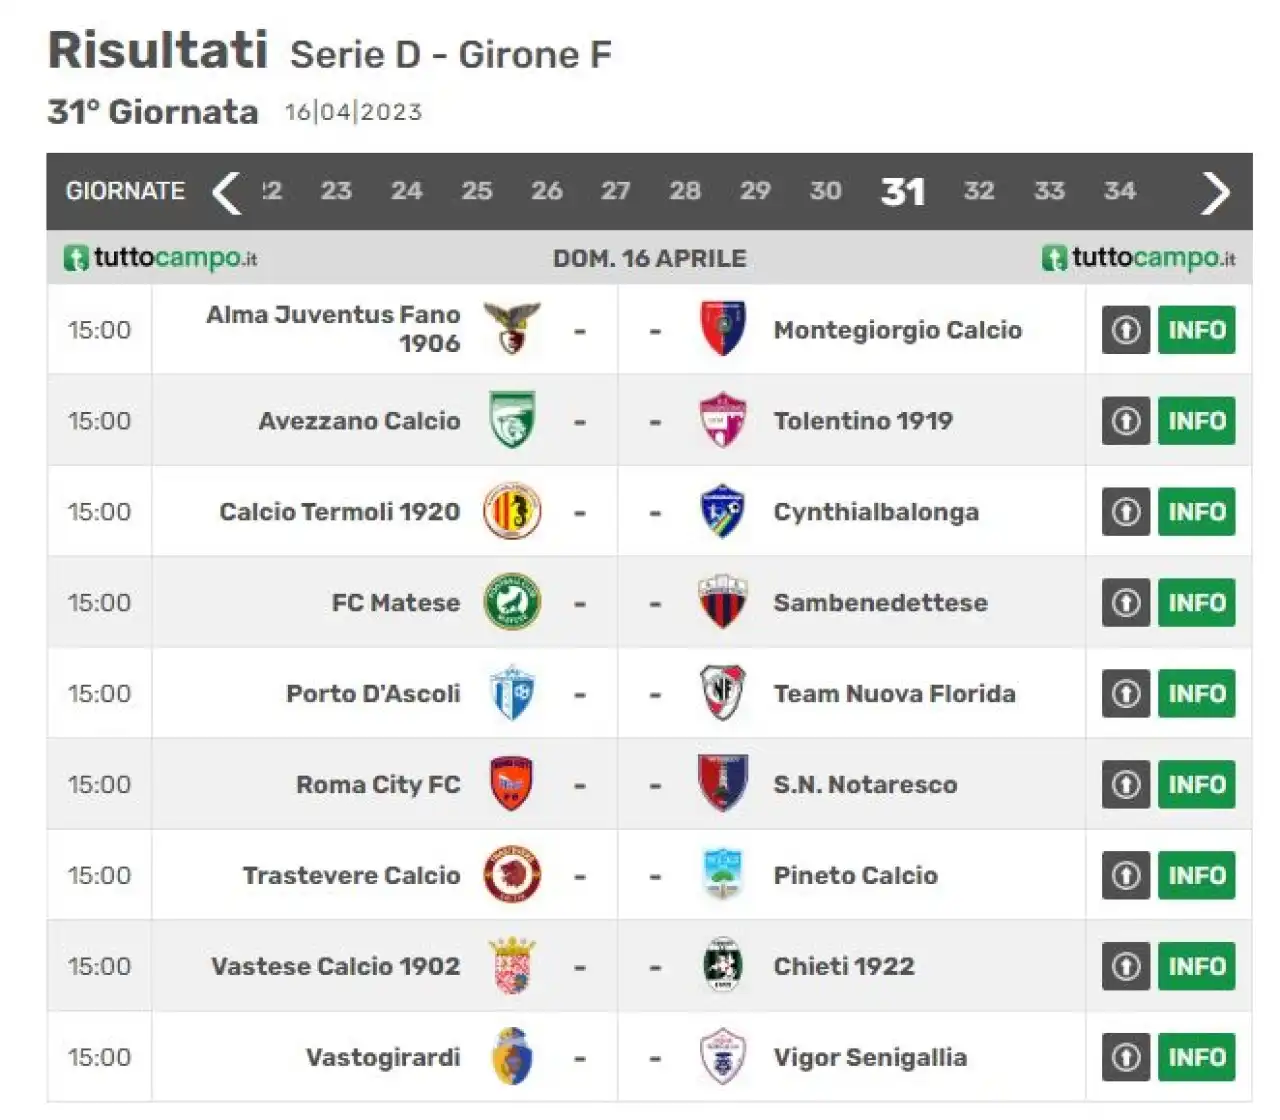The width and height of the screenshot is (1280, 1120).
Task: Open giornata 25 results
Action: (x=476, y=191)
